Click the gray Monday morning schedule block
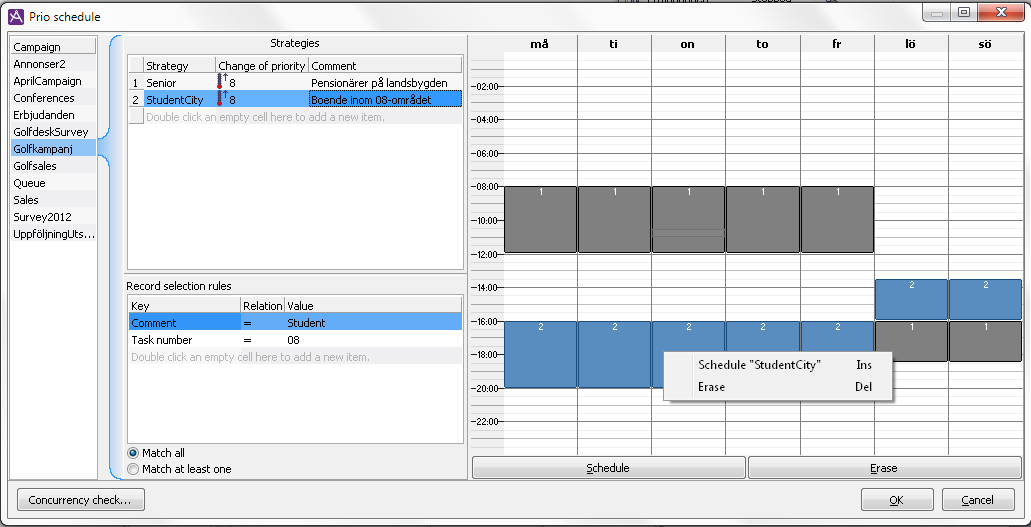 point(540,220)
